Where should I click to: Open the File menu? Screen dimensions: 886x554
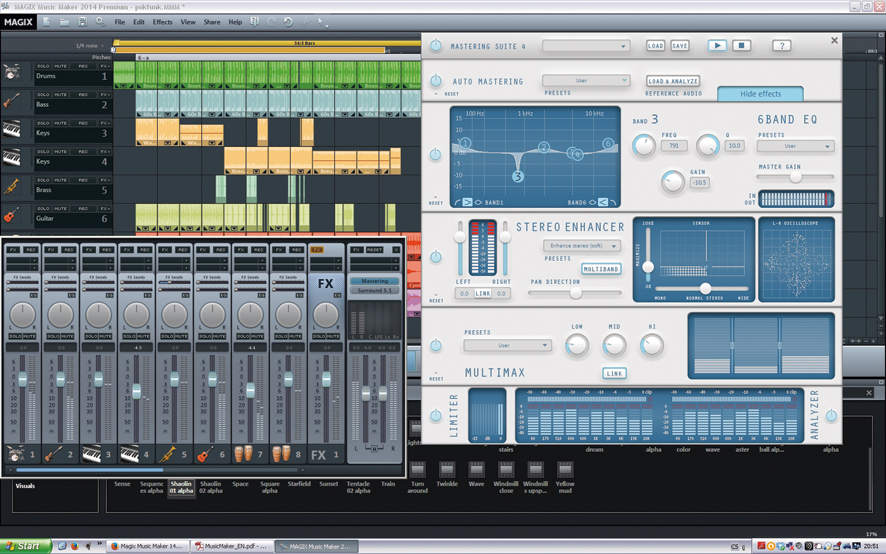coord(120,22)
